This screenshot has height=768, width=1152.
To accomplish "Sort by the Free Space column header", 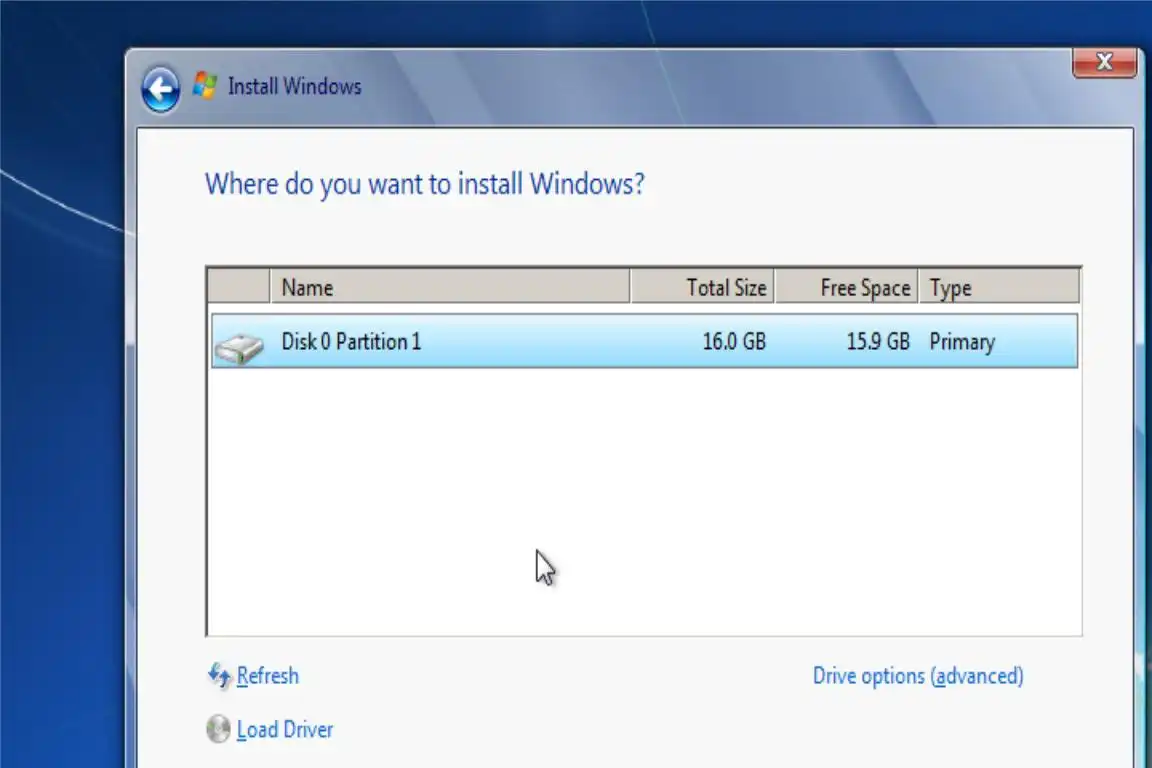I will pyautogui.click(x=846, y=287).
